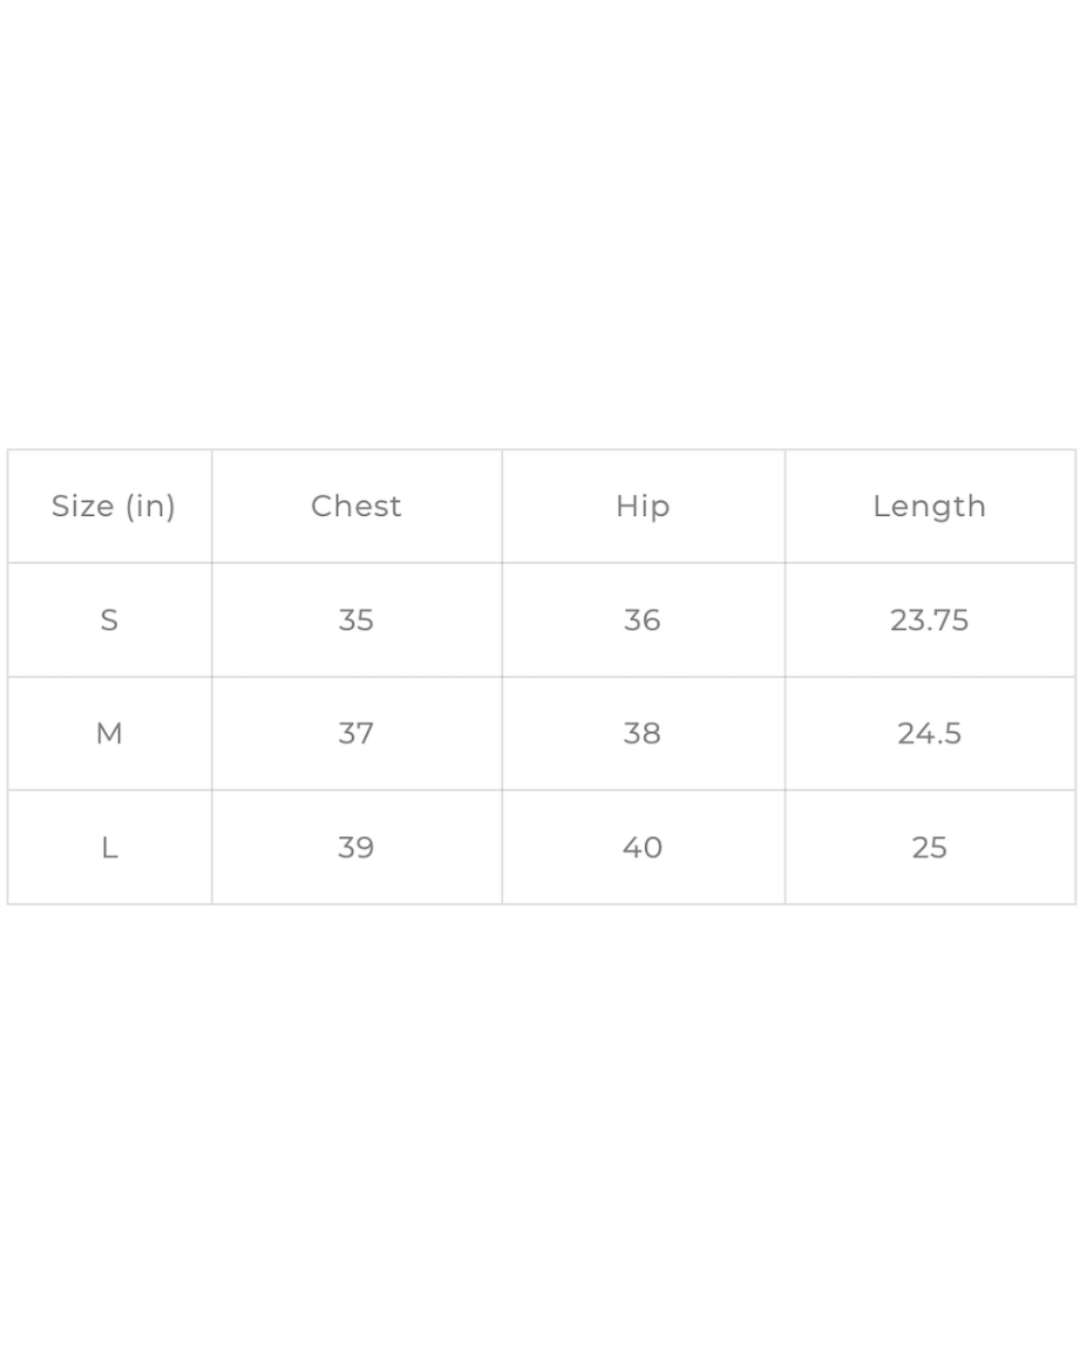Click the word "Size" in the header

[x=83, y=506]
